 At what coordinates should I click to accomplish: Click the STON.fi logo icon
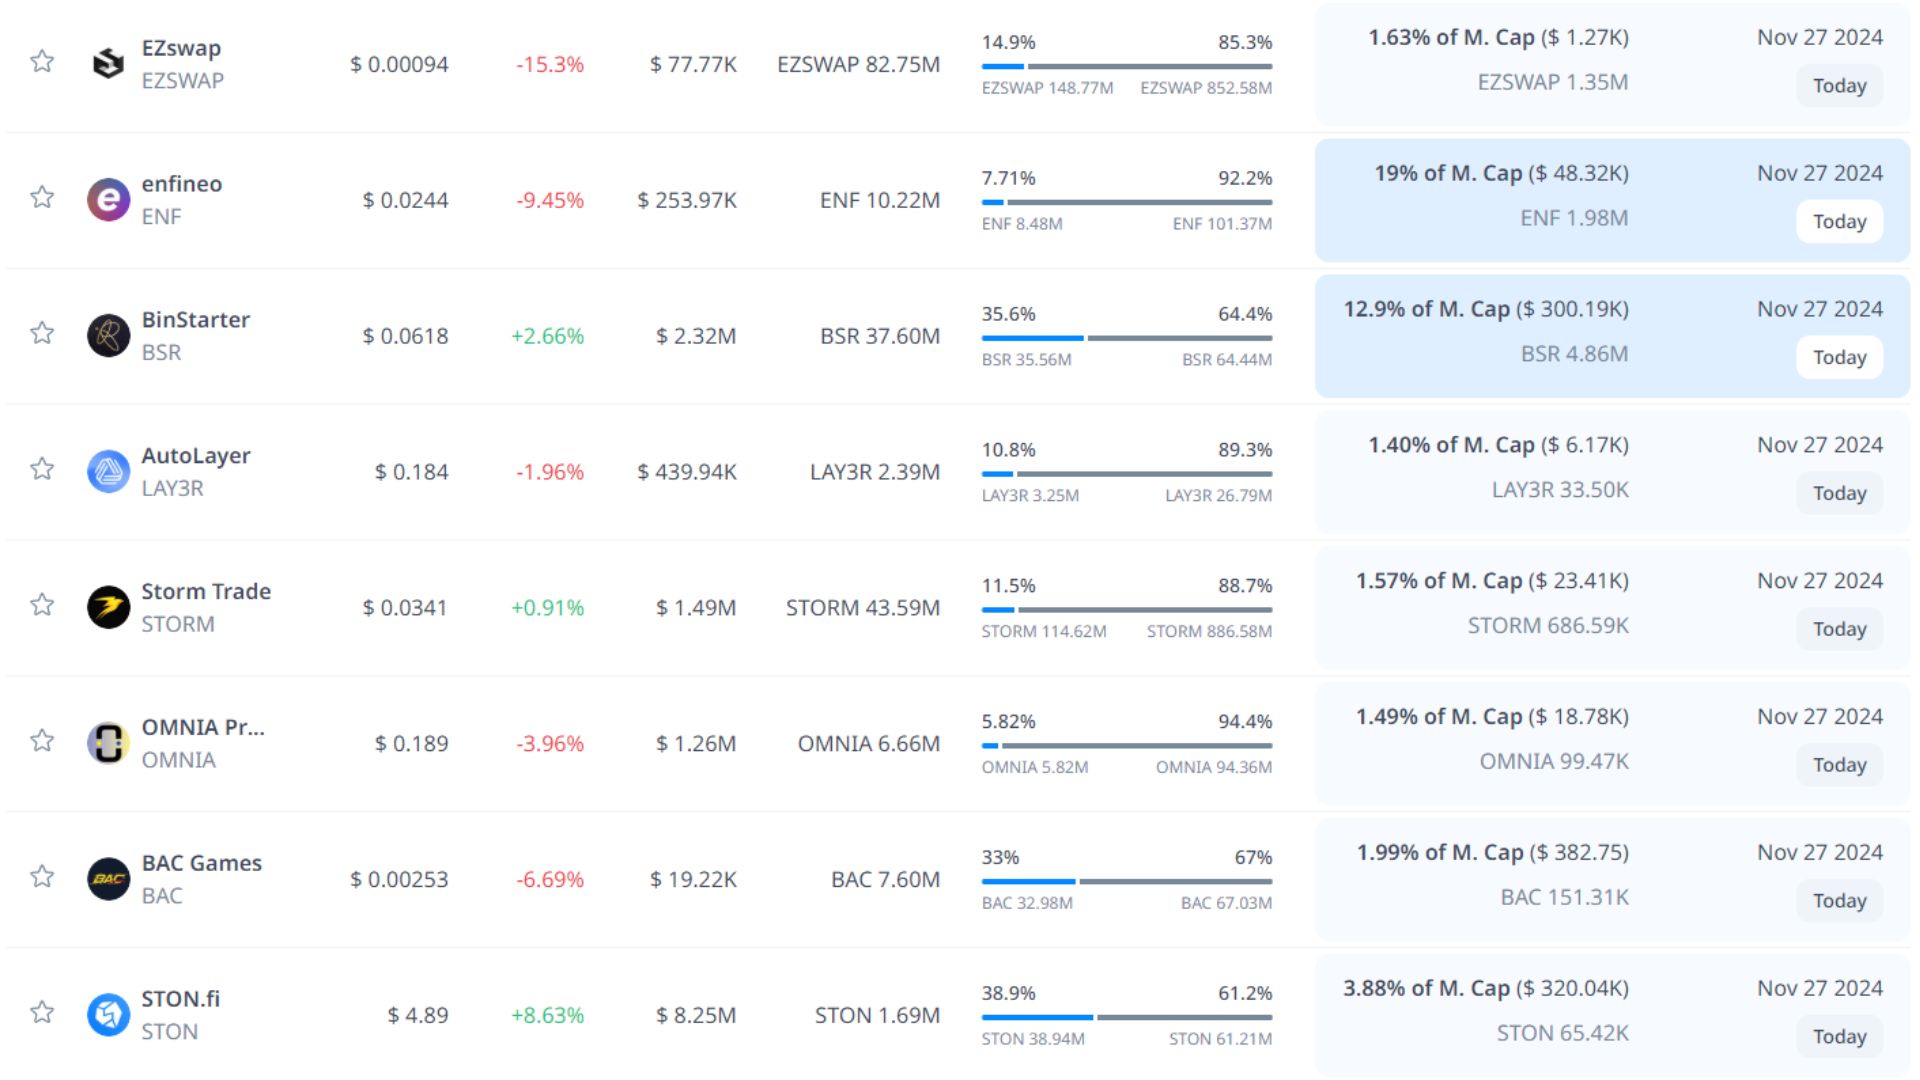(108, 1015)
